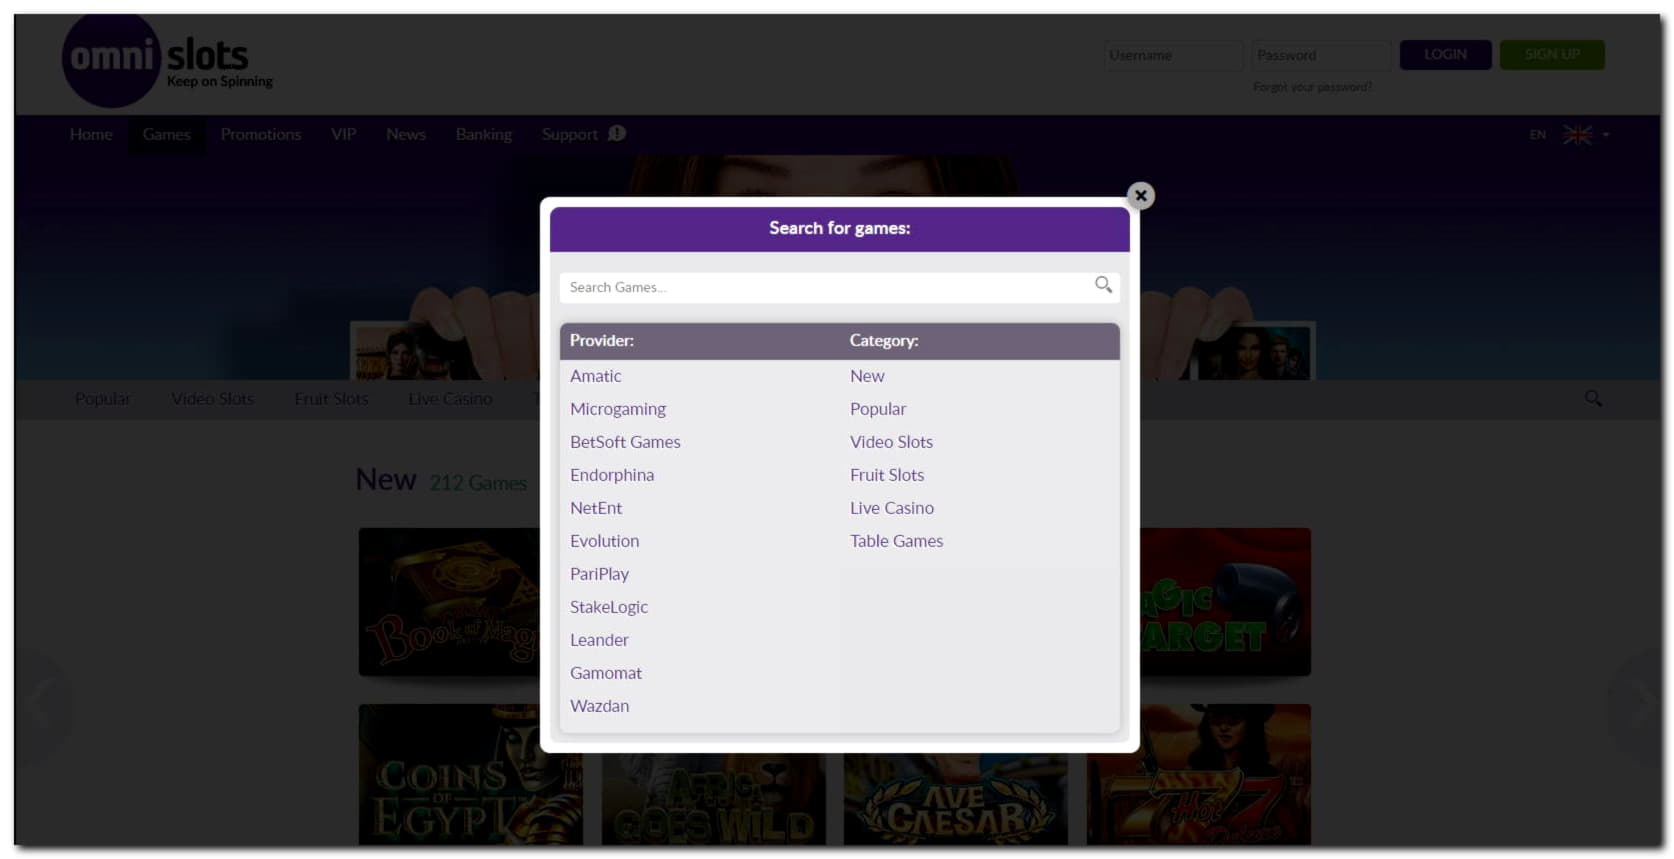
Task: Open Coins of Egypt game thumbnail
Action: 471,775
